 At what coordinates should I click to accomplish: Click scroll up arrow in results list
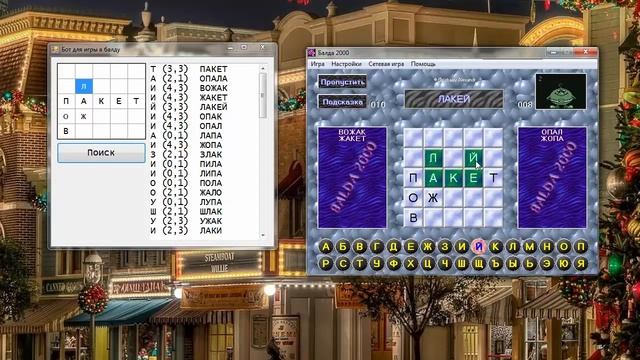click(x=262, y=68)
